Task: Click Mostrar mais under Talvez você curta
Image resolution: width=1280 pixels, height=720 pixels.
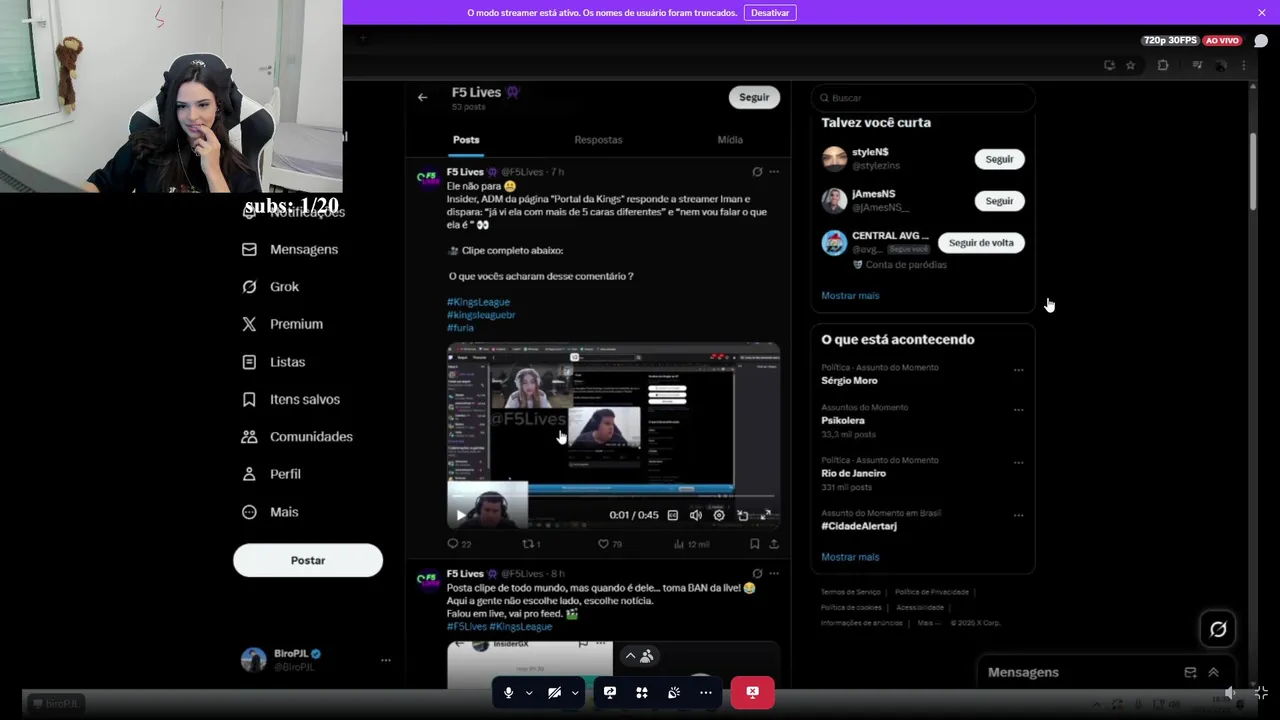Action: coord(850,296)
